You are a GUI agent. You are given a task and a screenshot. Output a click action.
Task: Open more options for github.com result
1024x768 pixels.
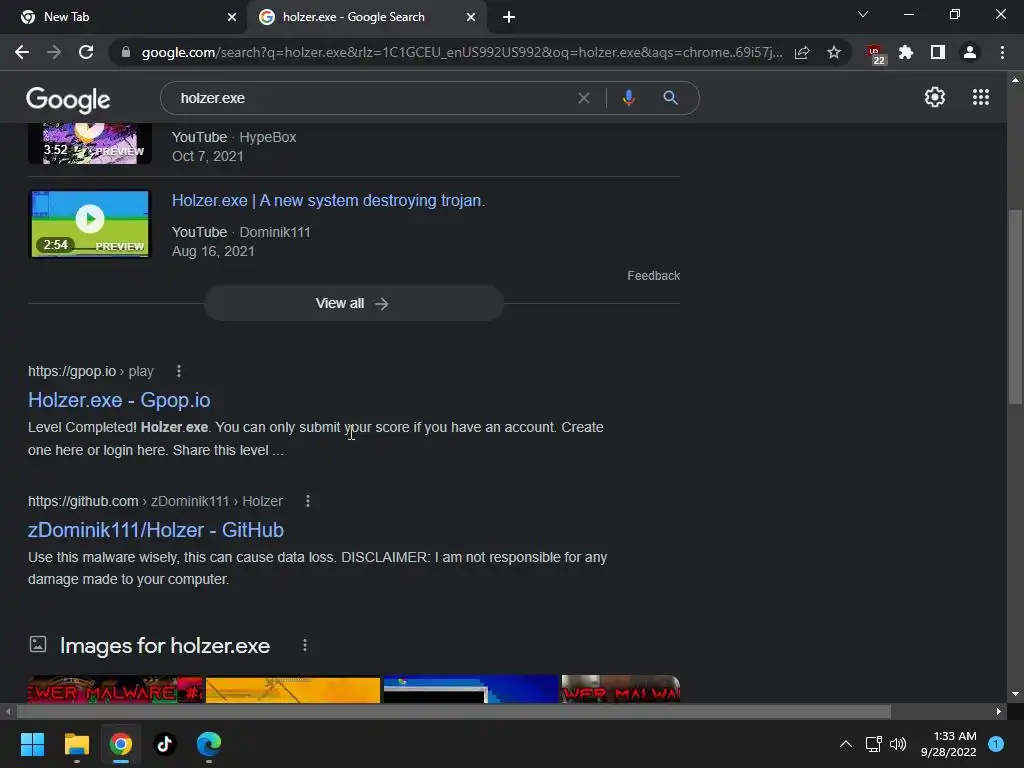[x=308, y=501]
